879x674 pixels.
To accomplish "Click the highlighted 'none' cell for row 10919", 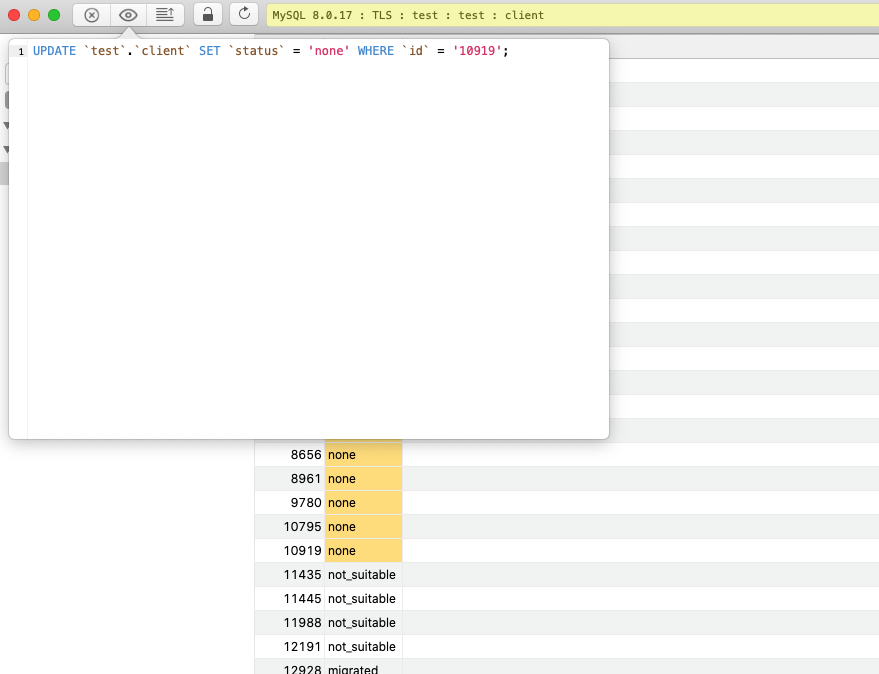I will click(x=363, y=550).
